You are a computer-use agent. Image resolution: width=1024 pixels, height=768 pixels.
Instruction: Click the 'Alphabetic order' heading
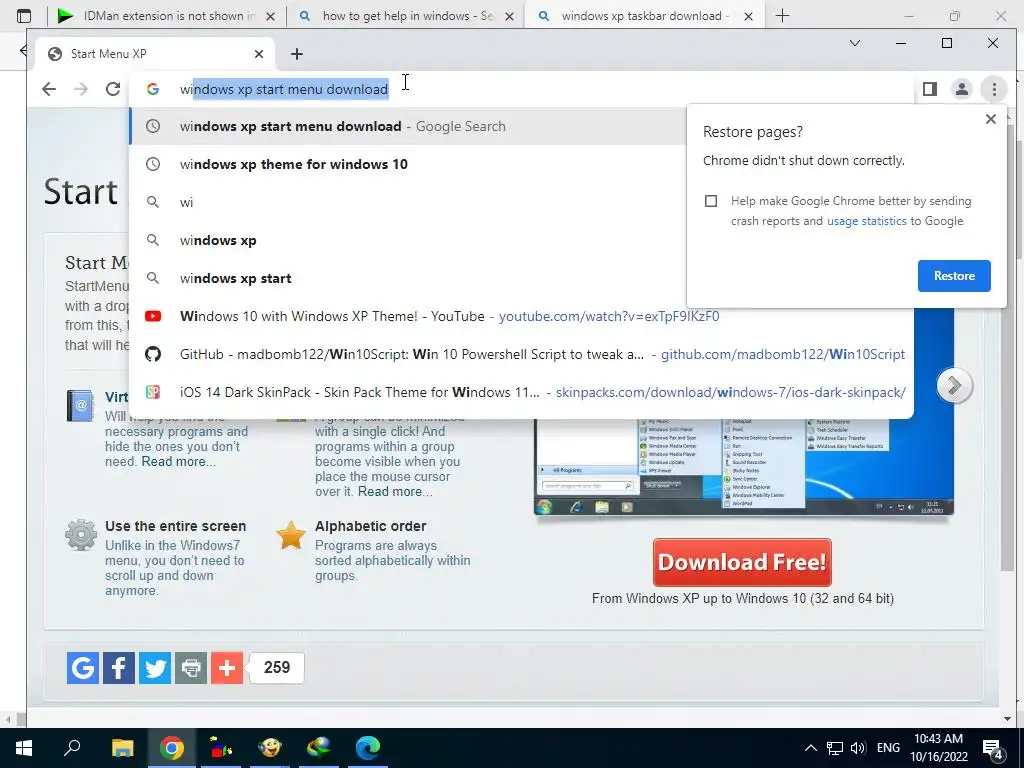[370, 526]
